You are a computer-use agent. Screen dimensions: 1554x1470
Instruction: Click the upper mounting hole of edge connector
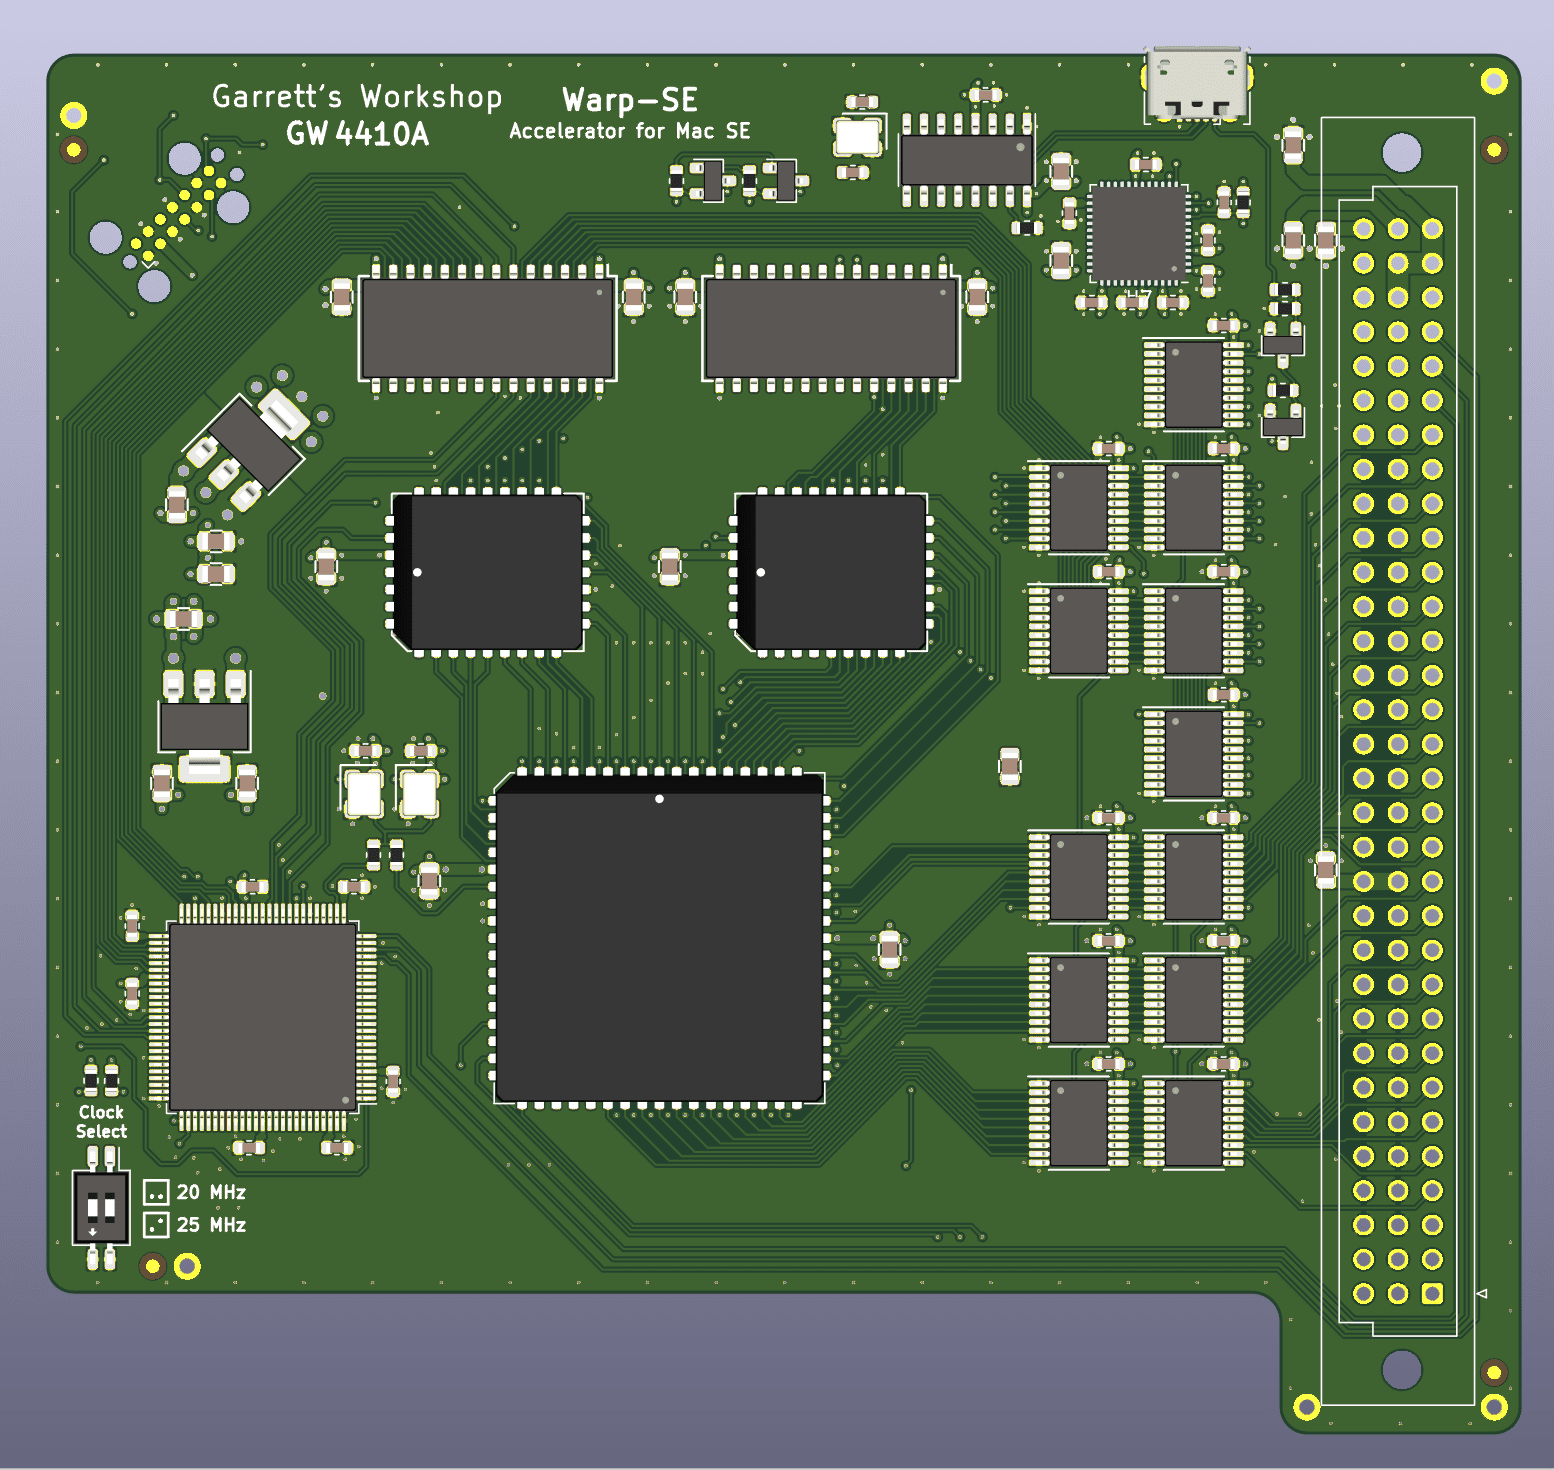1401,153
